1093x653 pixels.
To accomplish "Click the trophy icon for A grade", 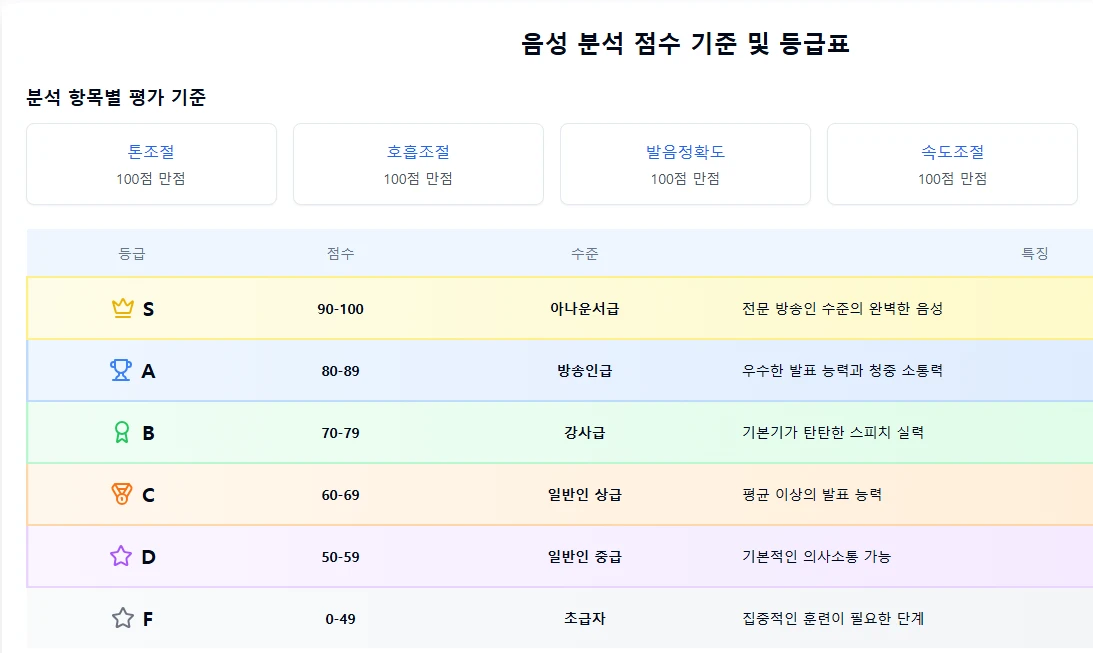I will (x=121, y=370).
